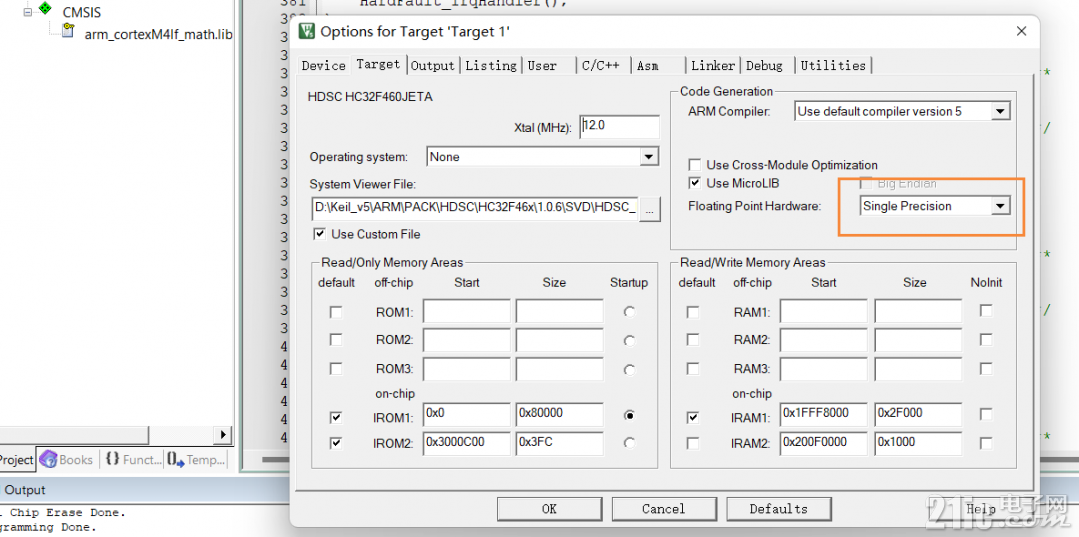Open the Debug tab

[765, 65]
